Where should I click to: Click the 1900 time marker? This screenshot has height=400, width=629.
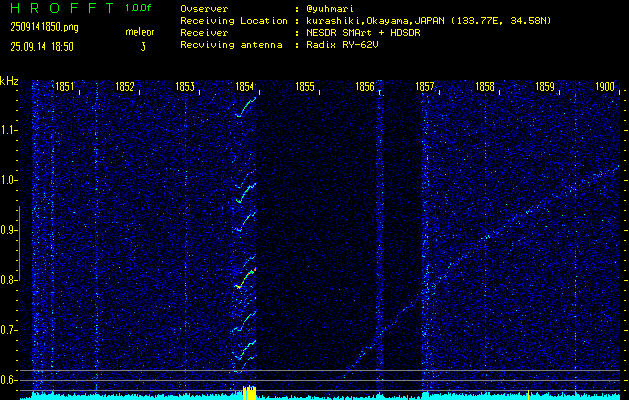(x=605, y=86)
